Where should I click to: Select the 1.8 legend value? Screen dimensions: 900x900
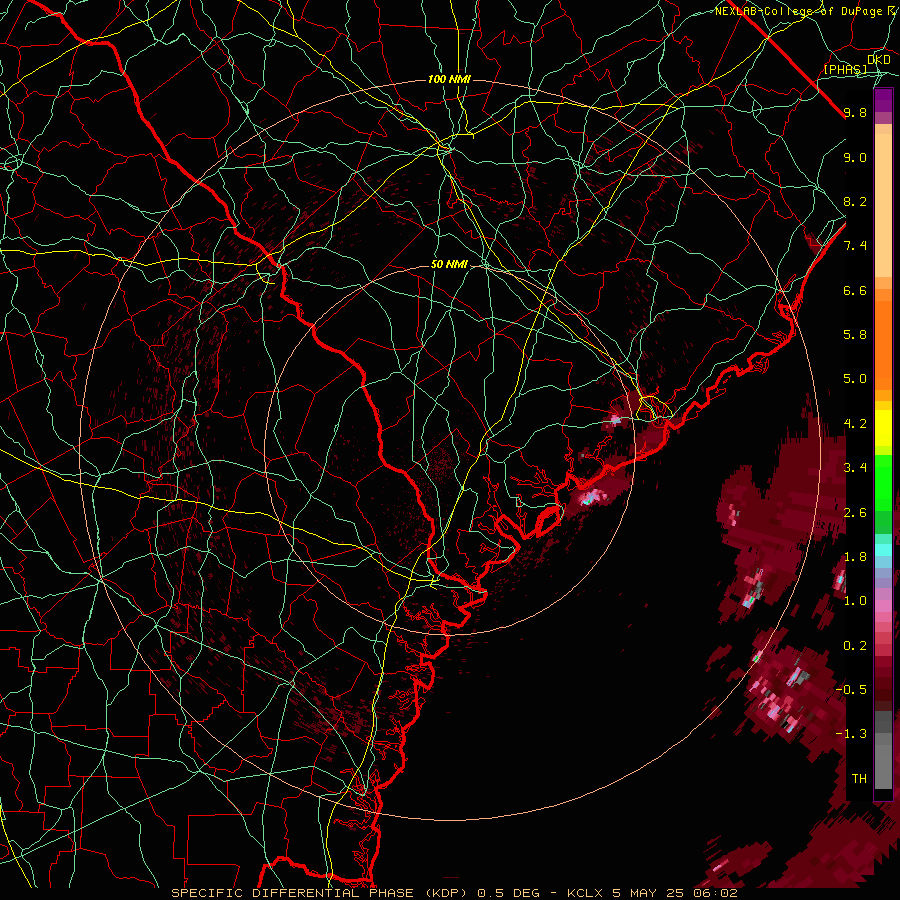pyautogui.click(x=855, y=557)
